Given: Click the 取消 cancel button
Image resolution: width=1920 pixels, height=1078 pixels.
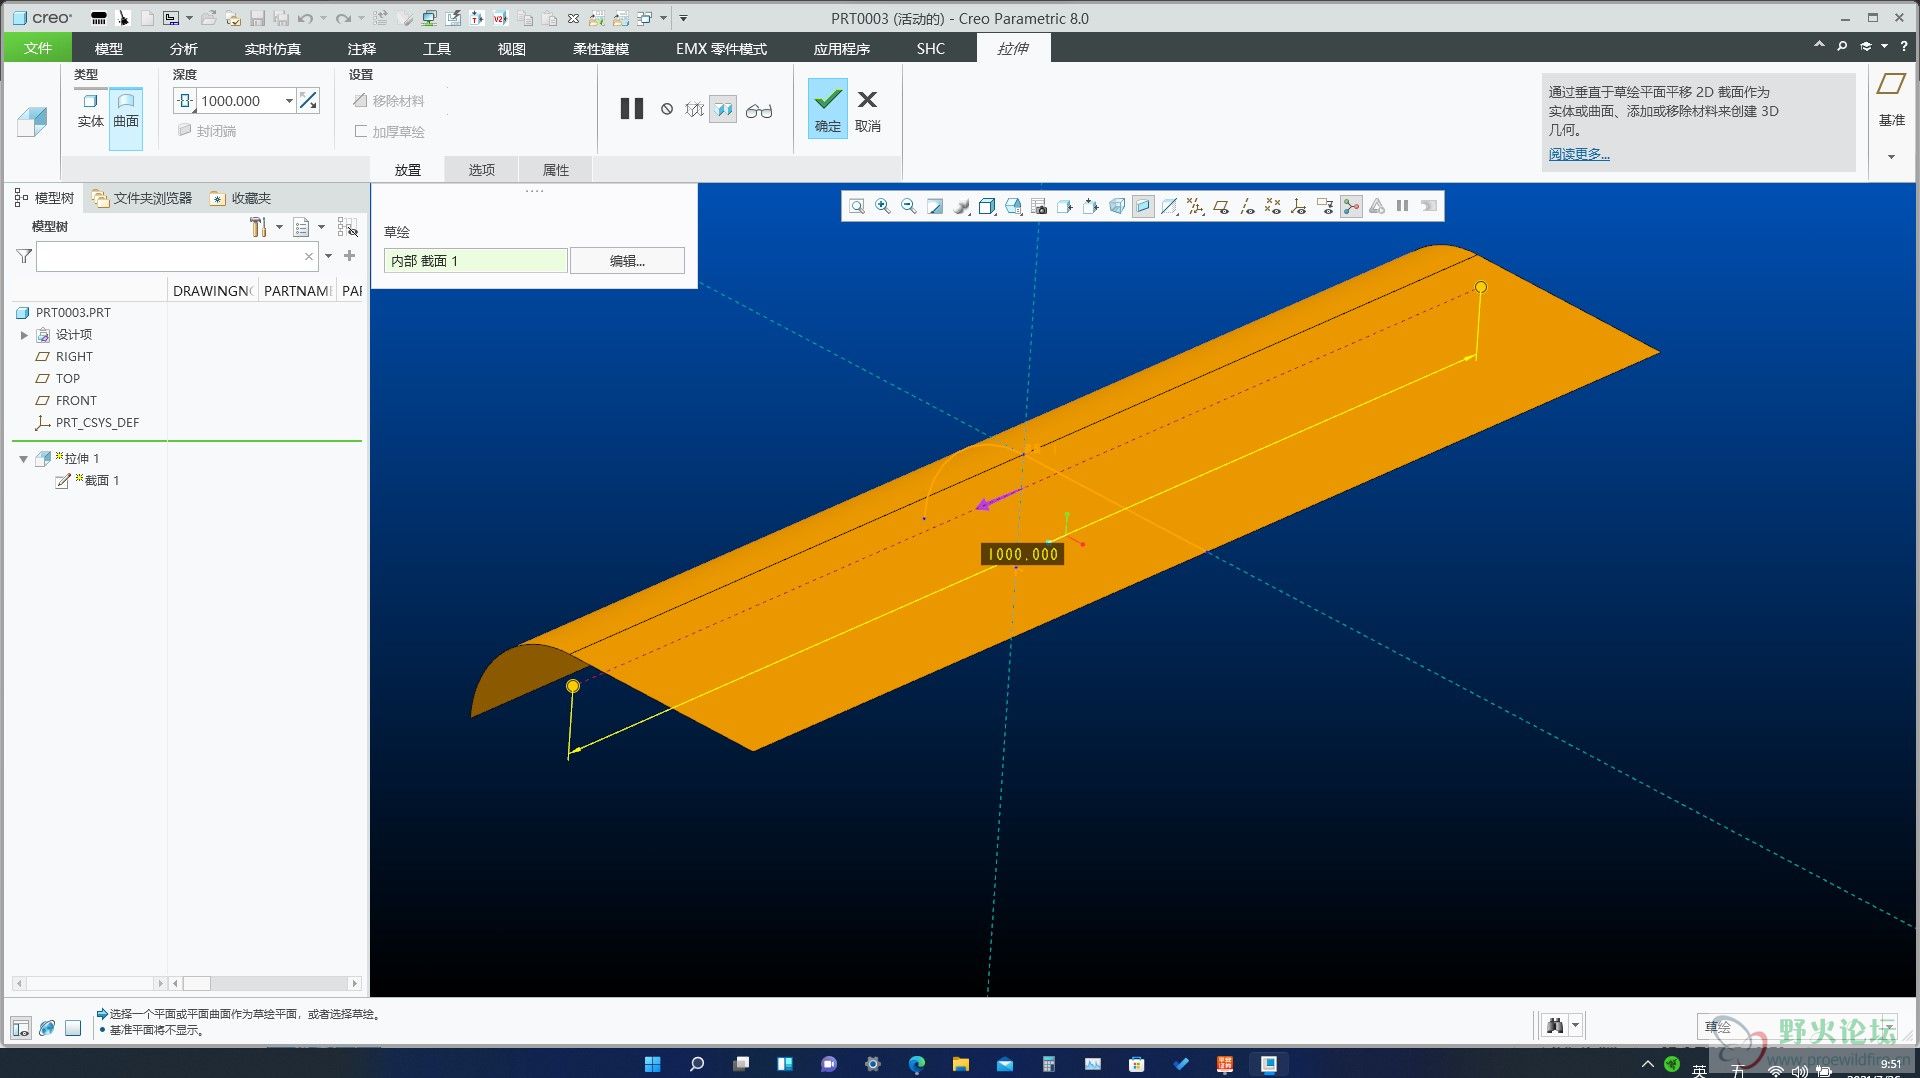Looking at the screenshot, I should coord(868,108).
